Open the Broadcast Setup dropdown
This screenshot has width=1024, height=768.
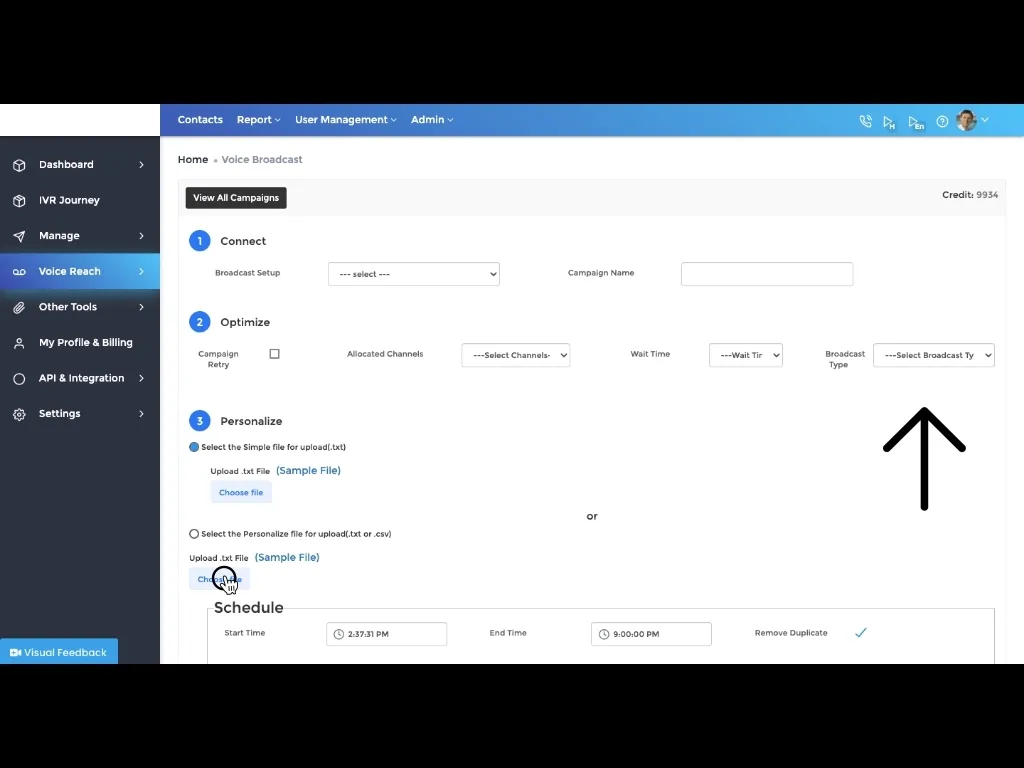pos(414,274)
